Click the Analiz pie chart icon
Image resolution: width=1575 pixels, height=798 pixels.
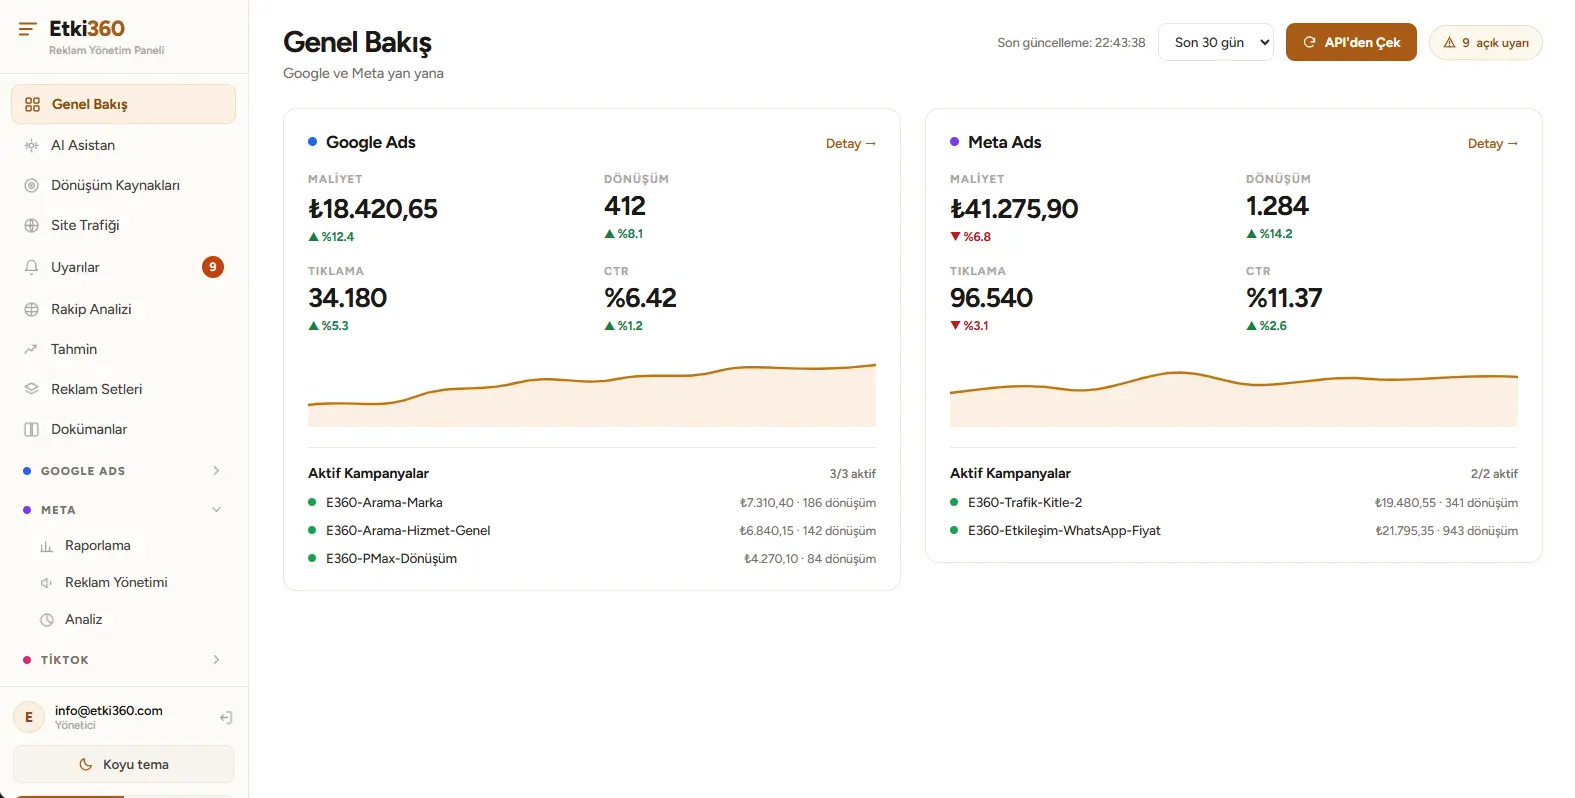(46, 620)
